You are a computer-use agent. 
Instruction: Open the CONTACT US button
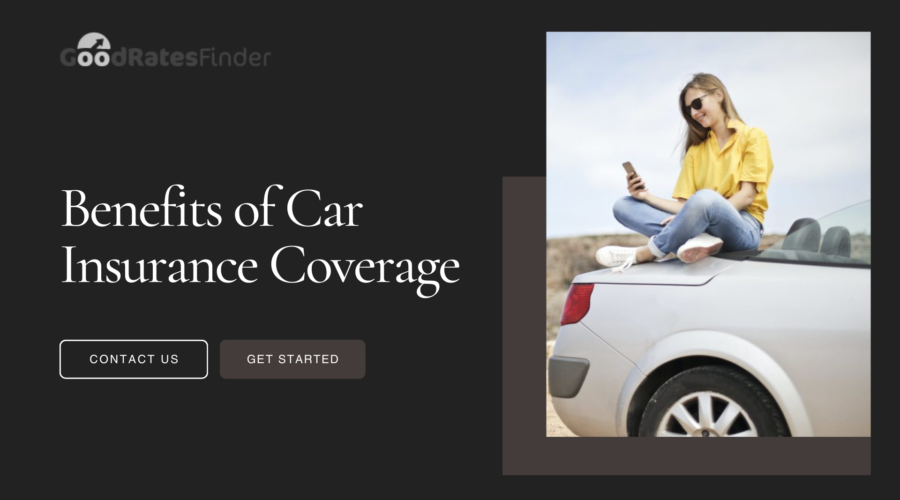click(134, 359)
